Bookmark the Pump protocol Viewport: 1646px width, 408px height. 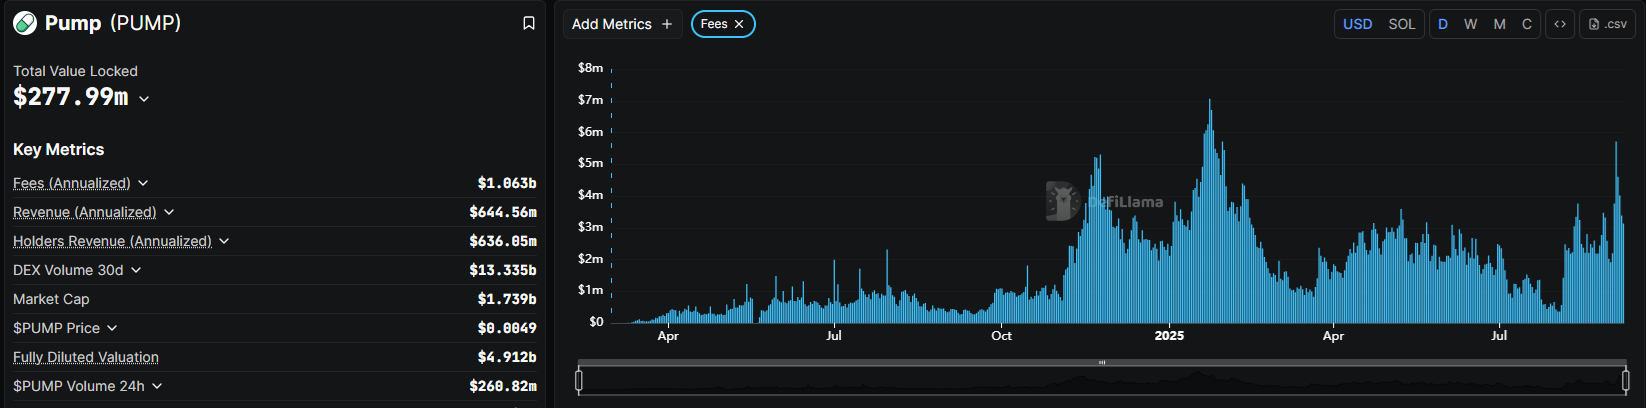529,23
